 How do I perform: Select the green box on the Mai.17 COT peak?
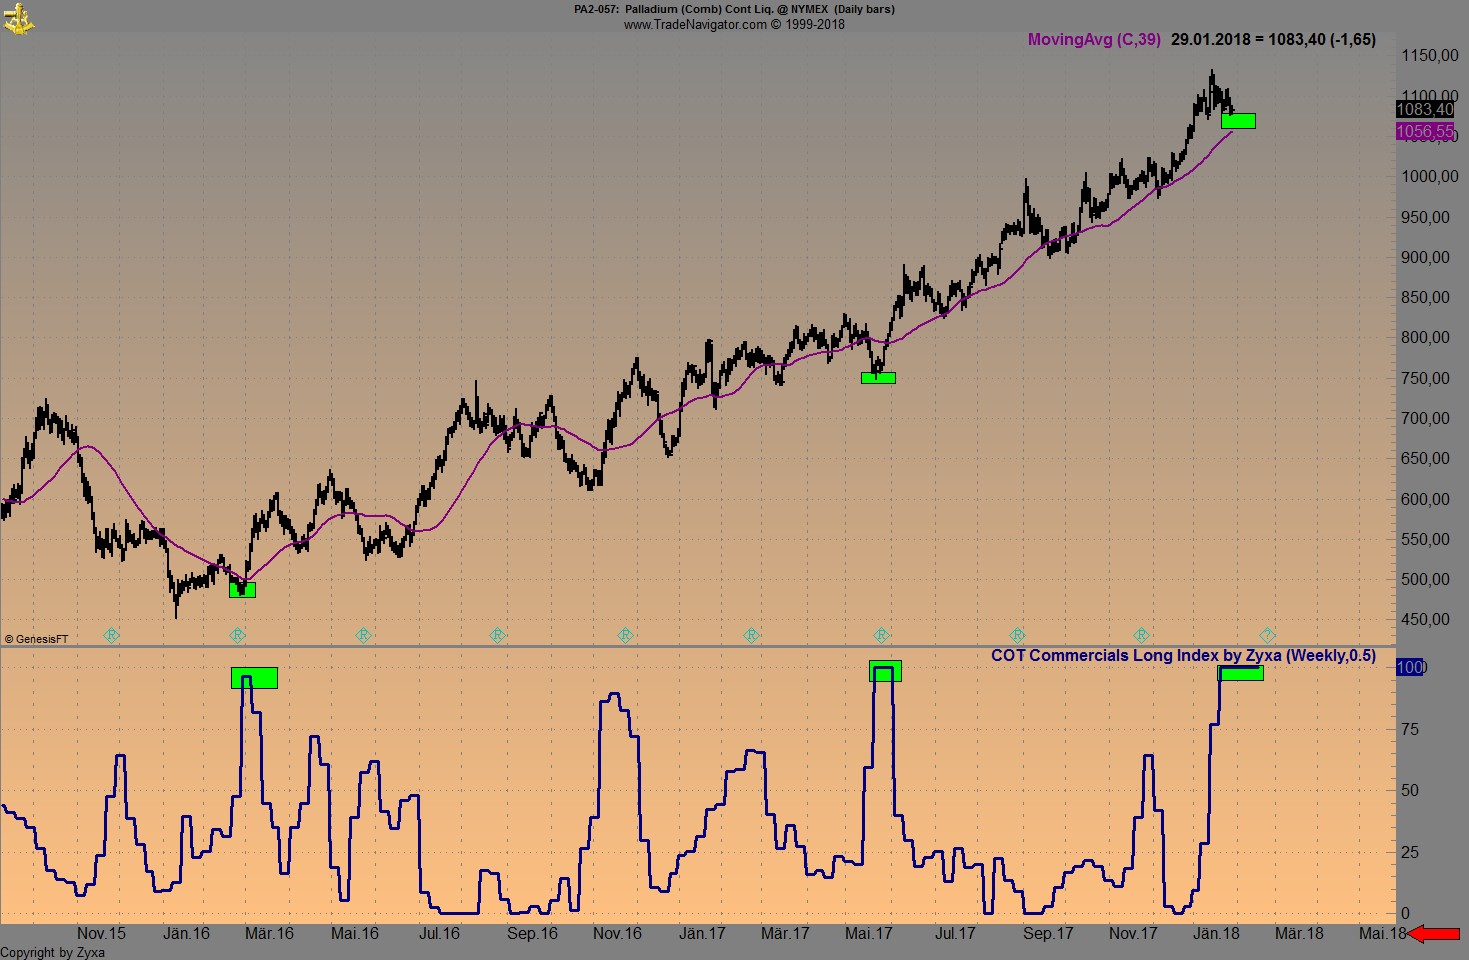(886, 671)
